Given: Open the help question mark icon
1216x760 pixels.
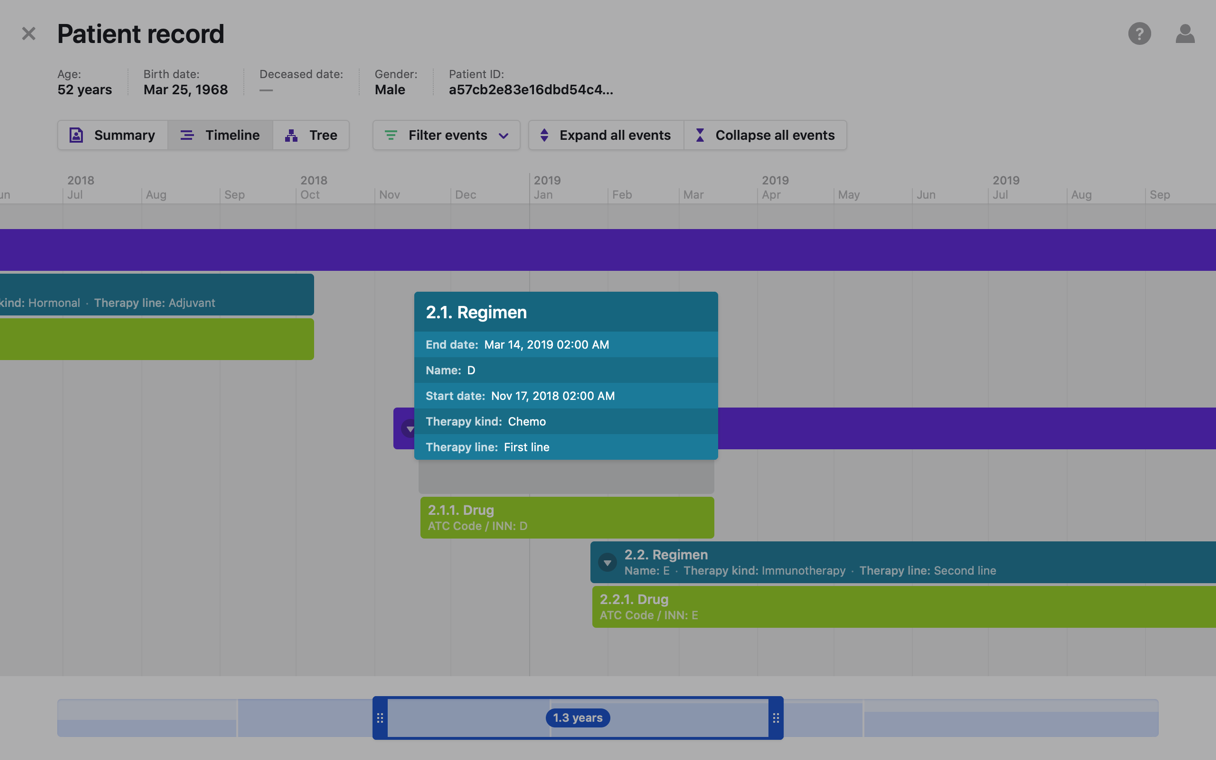Looking at the screenshot, I should (x=1139, y=34).
